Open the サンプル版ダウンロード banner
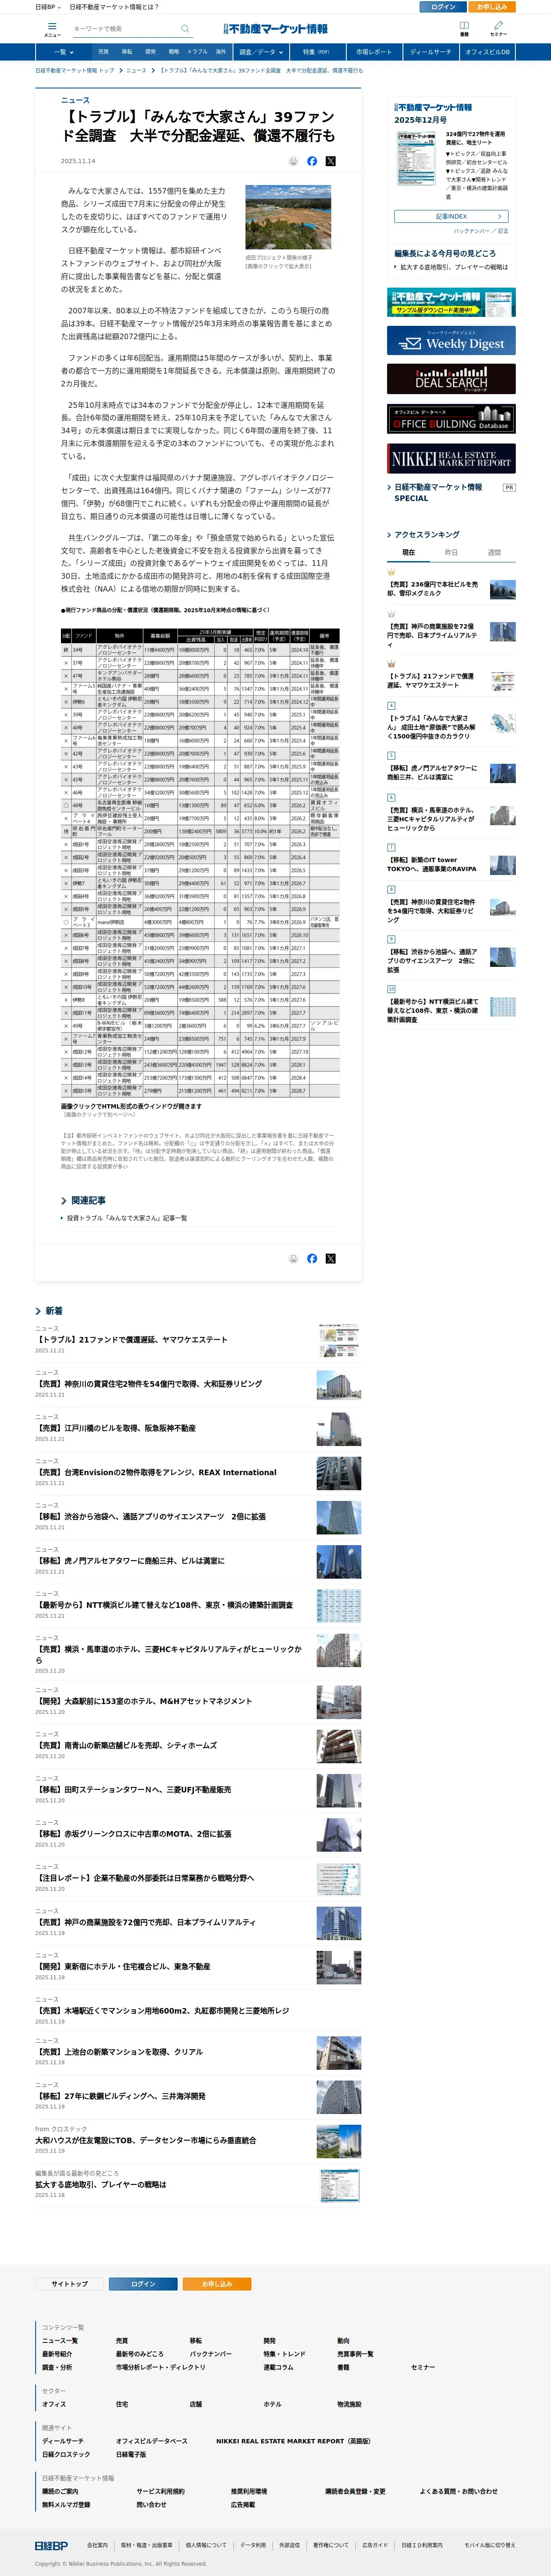Screen dimensions: 551x2576 click(x=451, y=302)
